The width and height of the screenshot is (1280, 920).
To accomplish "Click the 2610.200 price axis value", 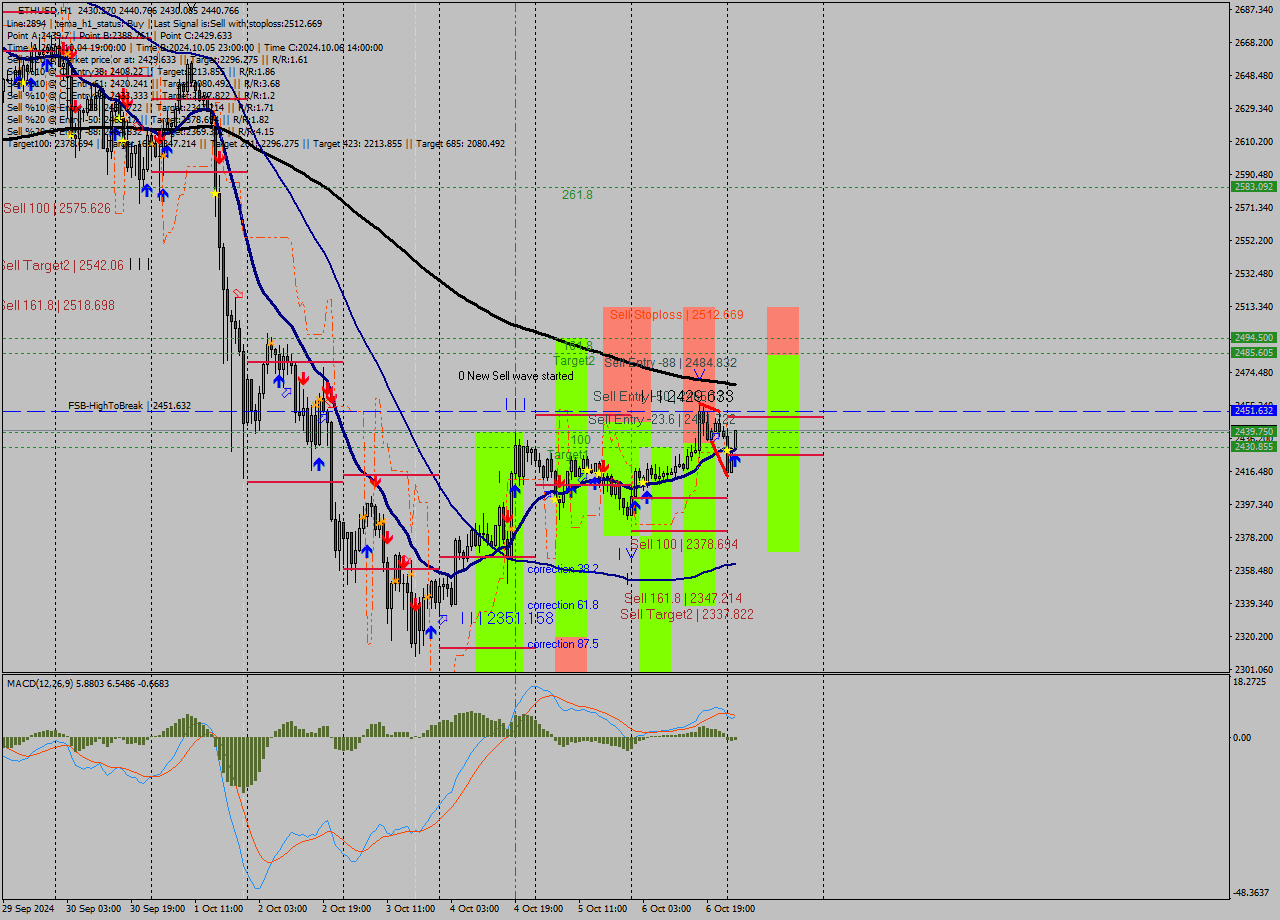I will point(1254,142).
